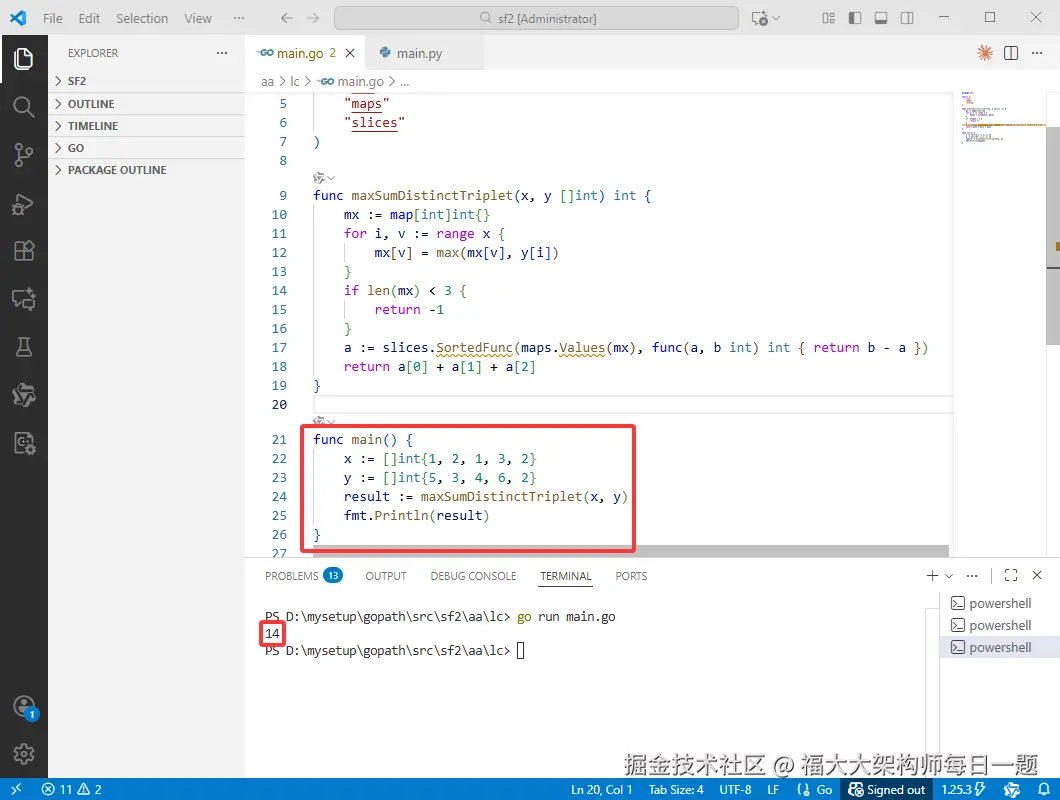
Task: Maximize the terminal panel size
Action: 1011,575
